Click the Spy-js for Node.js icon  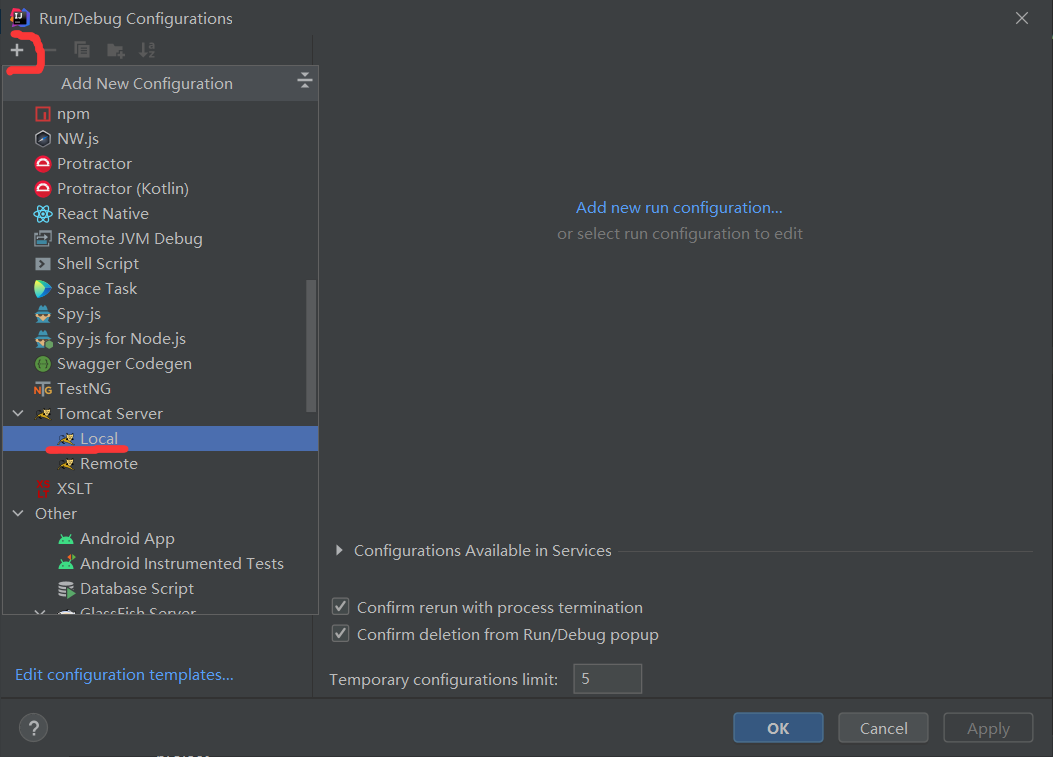click(44, 339)
